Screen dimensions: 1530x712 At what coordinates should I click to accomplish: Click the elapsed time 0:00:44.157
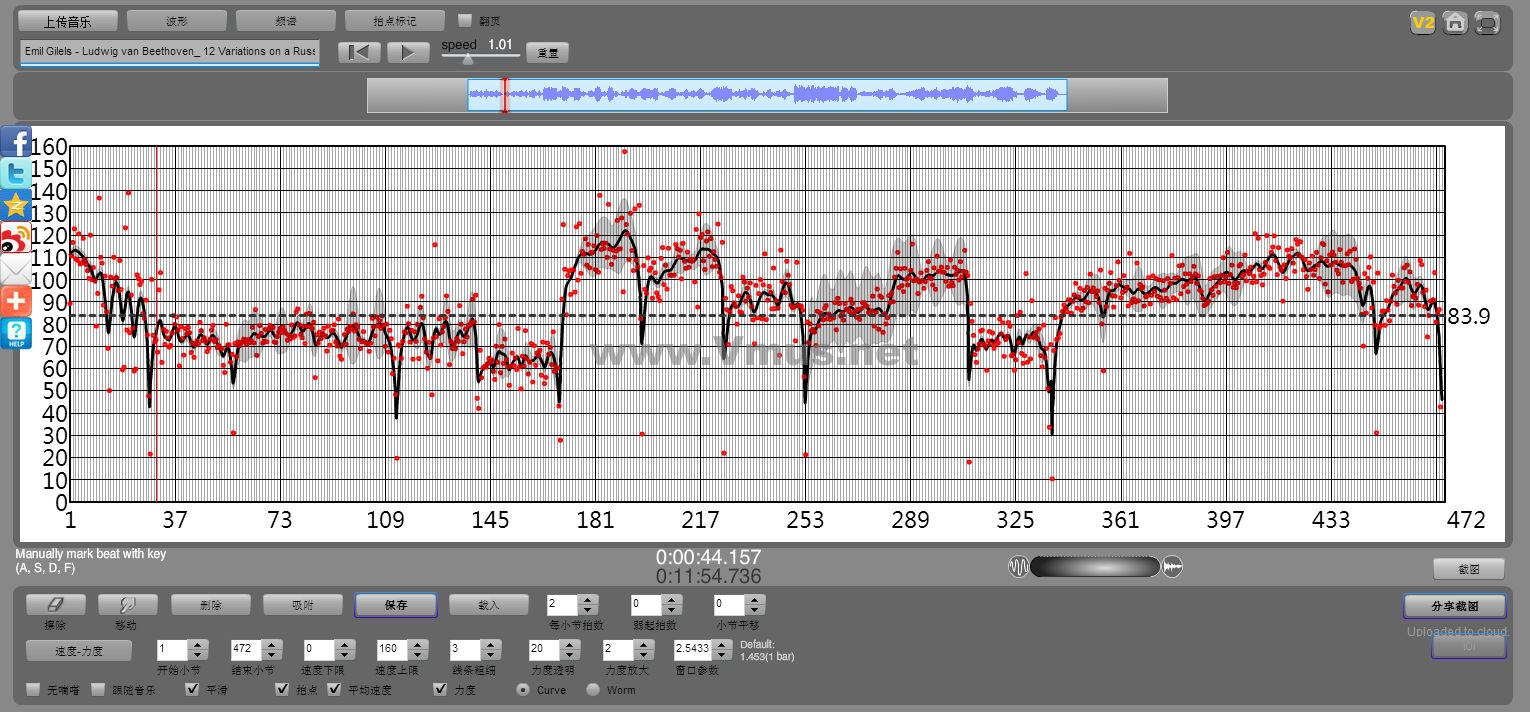pos(708,557)
